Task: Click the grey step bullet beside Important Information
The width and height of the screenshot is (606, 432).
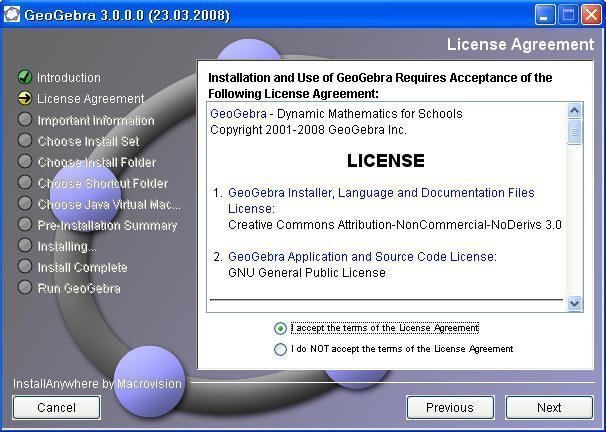Action: [25, 119]
